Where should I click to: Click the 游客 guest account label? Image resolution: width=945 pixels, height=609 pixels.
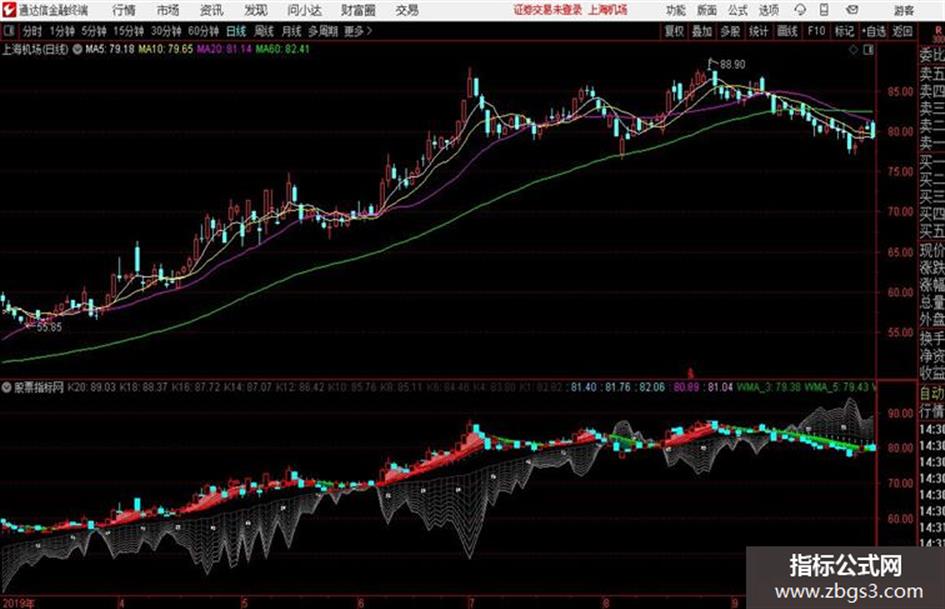click(903, 10)
